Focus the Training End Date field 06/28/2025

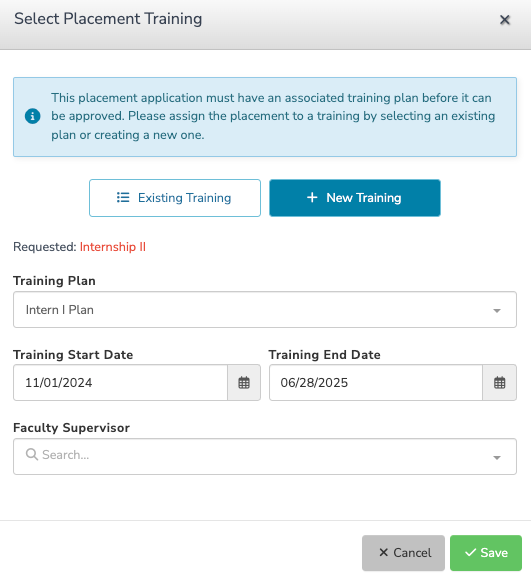click(x=376, y=382)
